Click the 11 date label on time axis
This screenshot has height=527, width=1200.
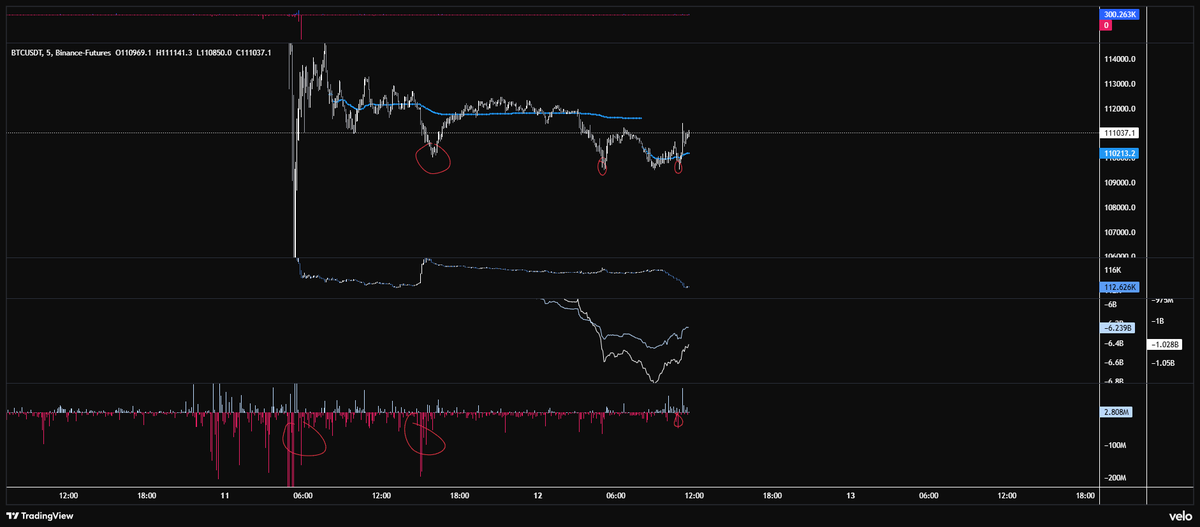tap(225, 495)
